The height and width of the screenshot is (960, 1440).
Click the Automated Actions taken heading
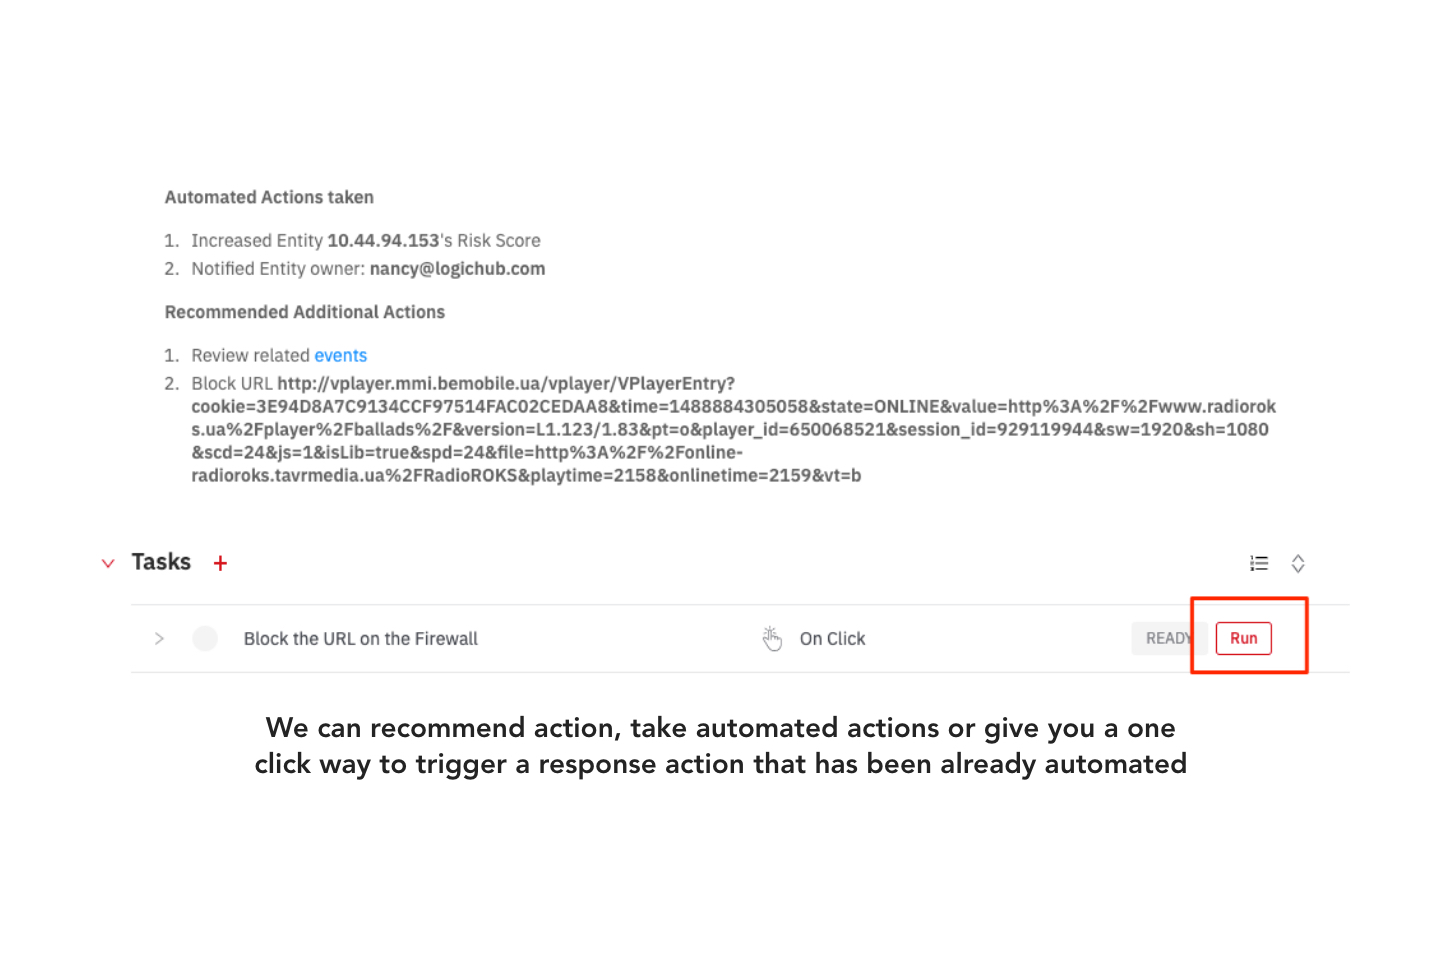tap(269, 197)
